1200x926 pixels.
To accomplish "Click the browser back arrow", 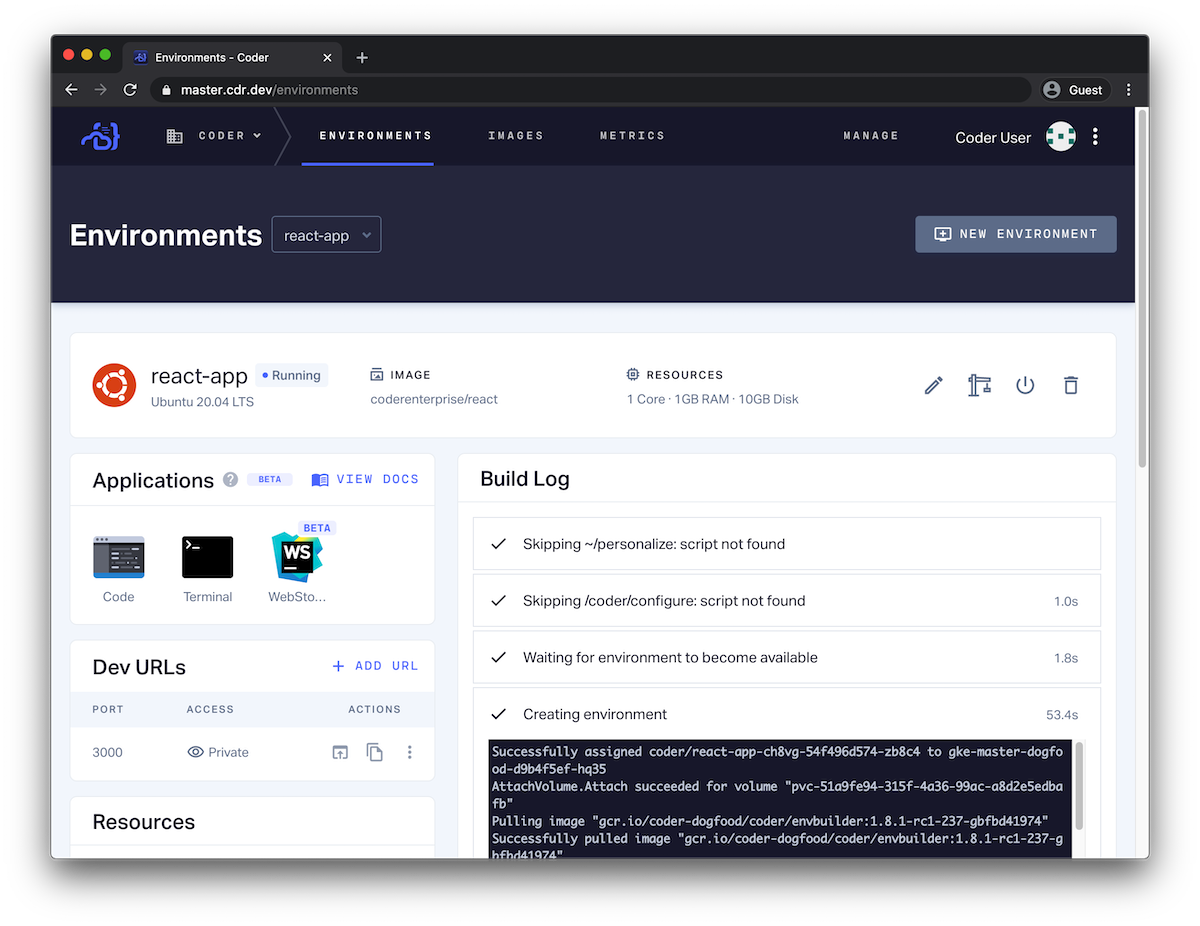I will point(71,90).
